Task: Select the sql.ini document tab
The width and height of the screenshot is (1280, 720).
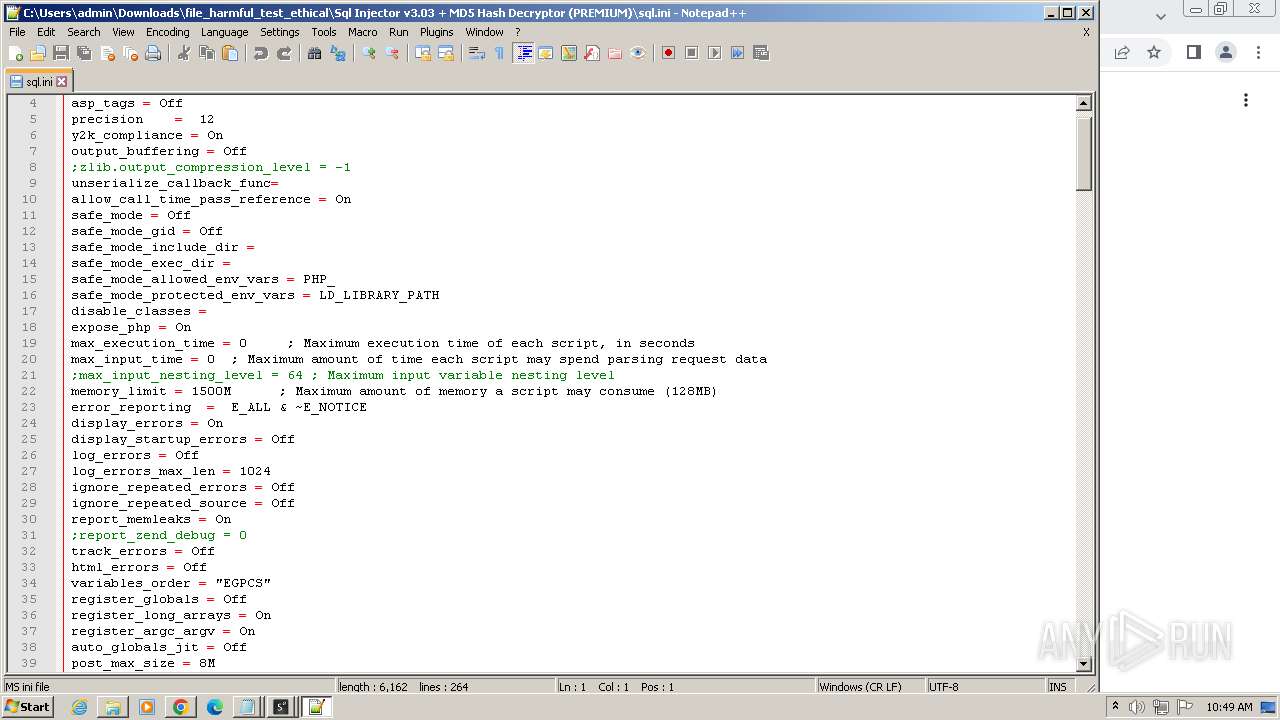Action: [38, 82]
